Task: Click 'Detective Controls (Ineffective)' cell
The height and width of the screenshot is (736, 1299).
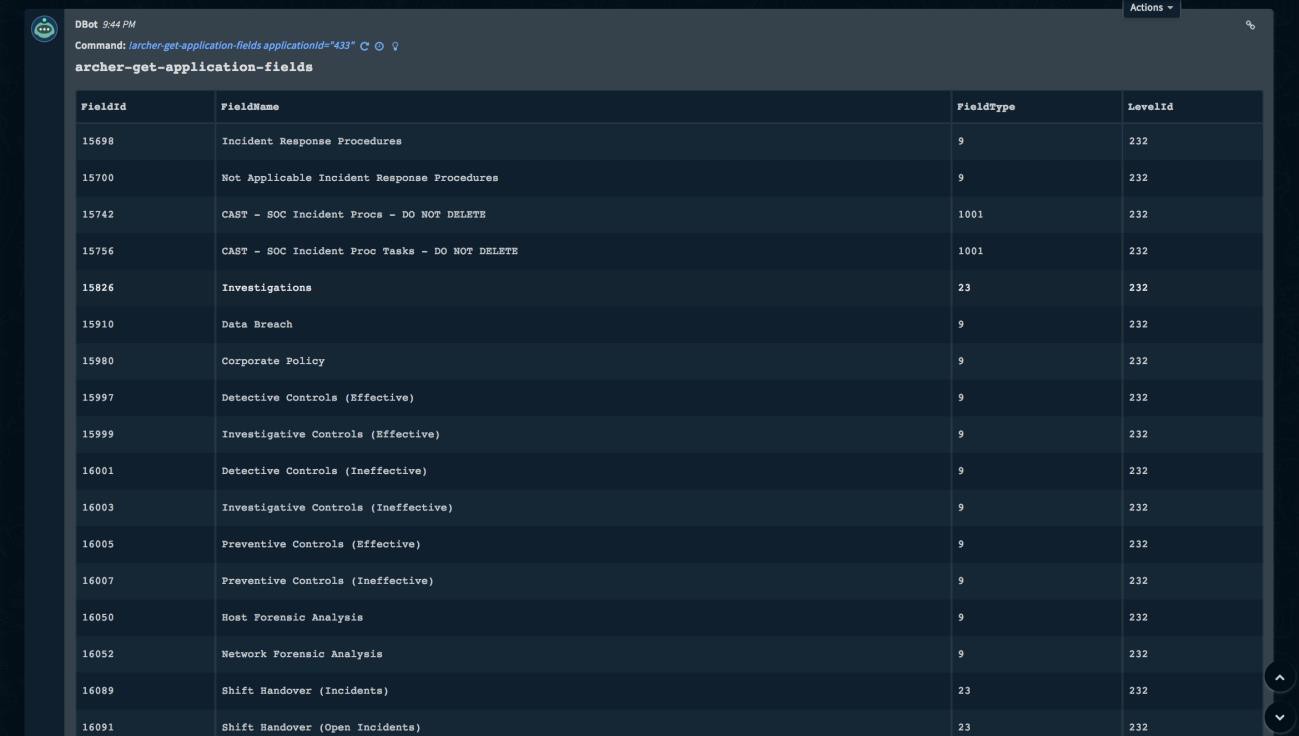Action: click(583, 471)
